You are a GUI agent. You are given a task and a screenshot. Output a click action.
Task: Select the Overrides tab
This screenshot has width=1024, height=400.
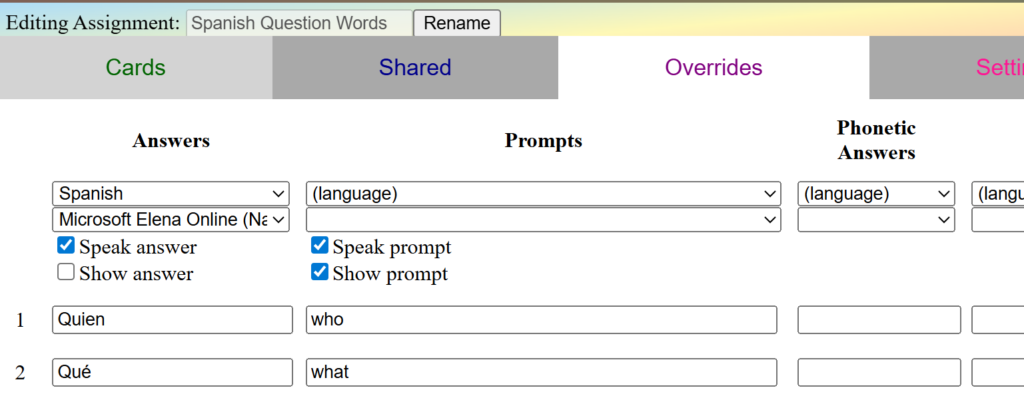pyautogui.click(x=713, y=68)
